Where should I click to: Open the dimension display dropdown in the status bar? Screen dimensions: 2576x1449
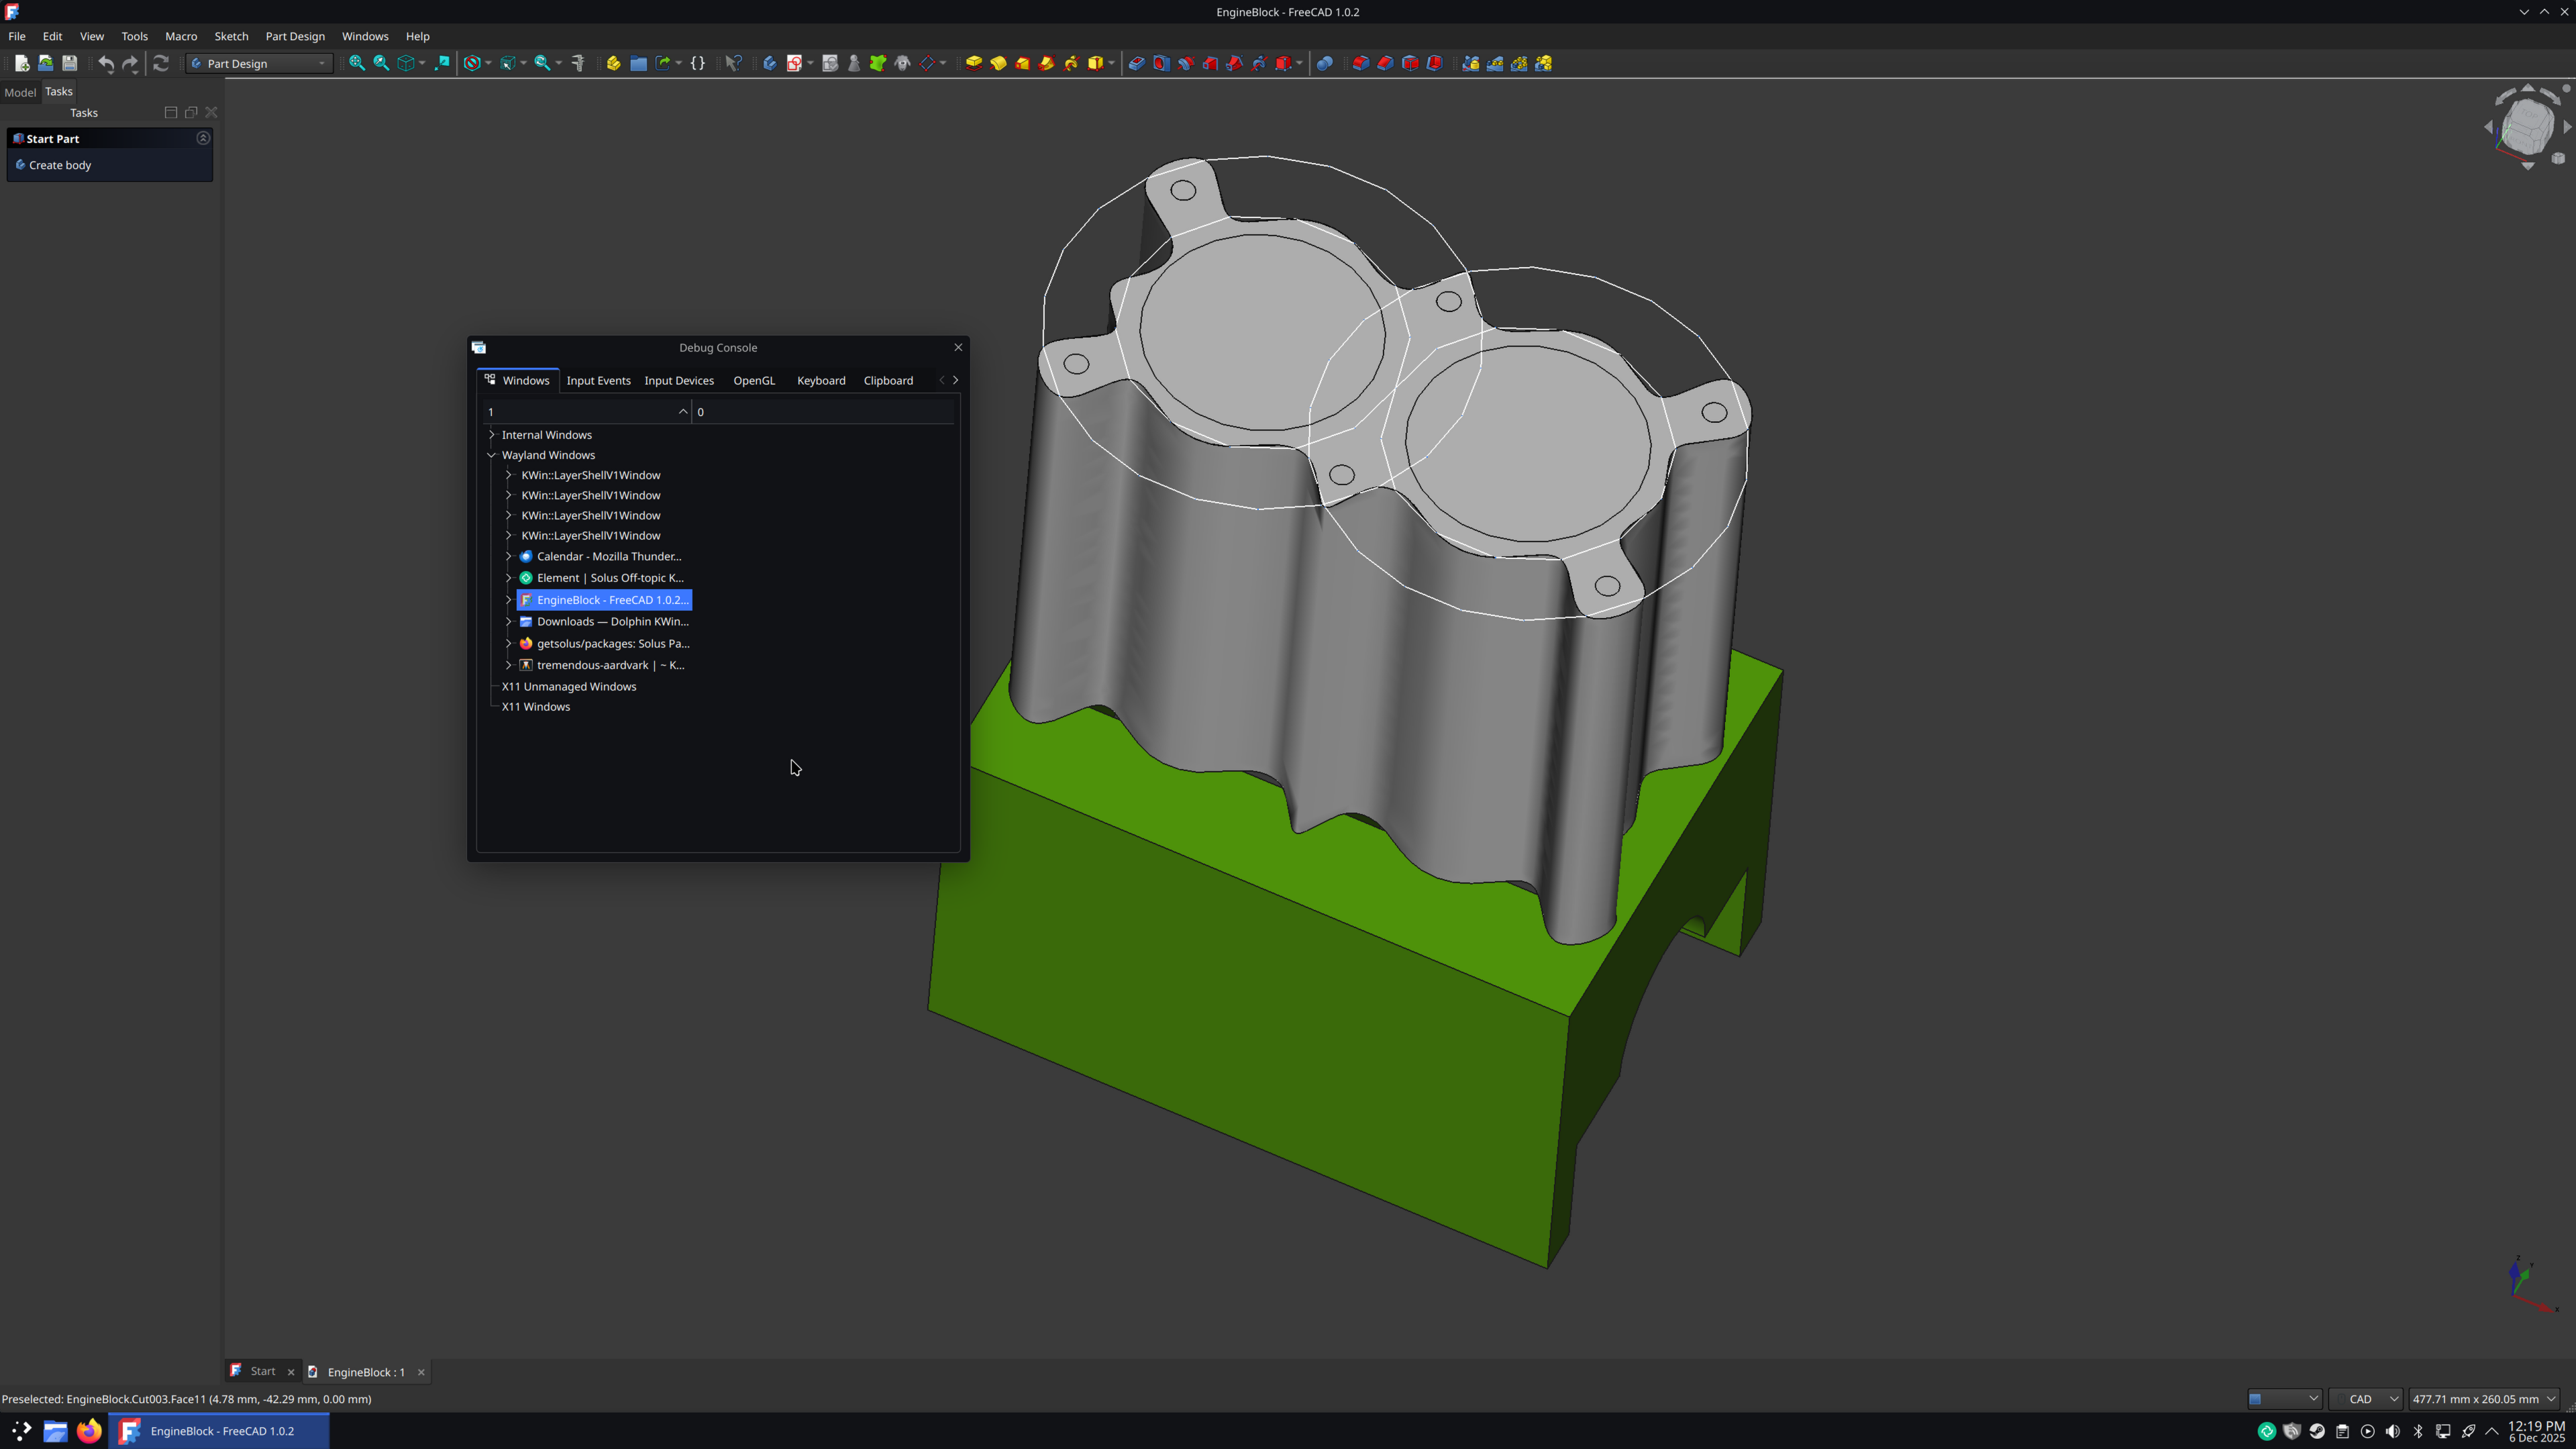tap(2483, 1399)
